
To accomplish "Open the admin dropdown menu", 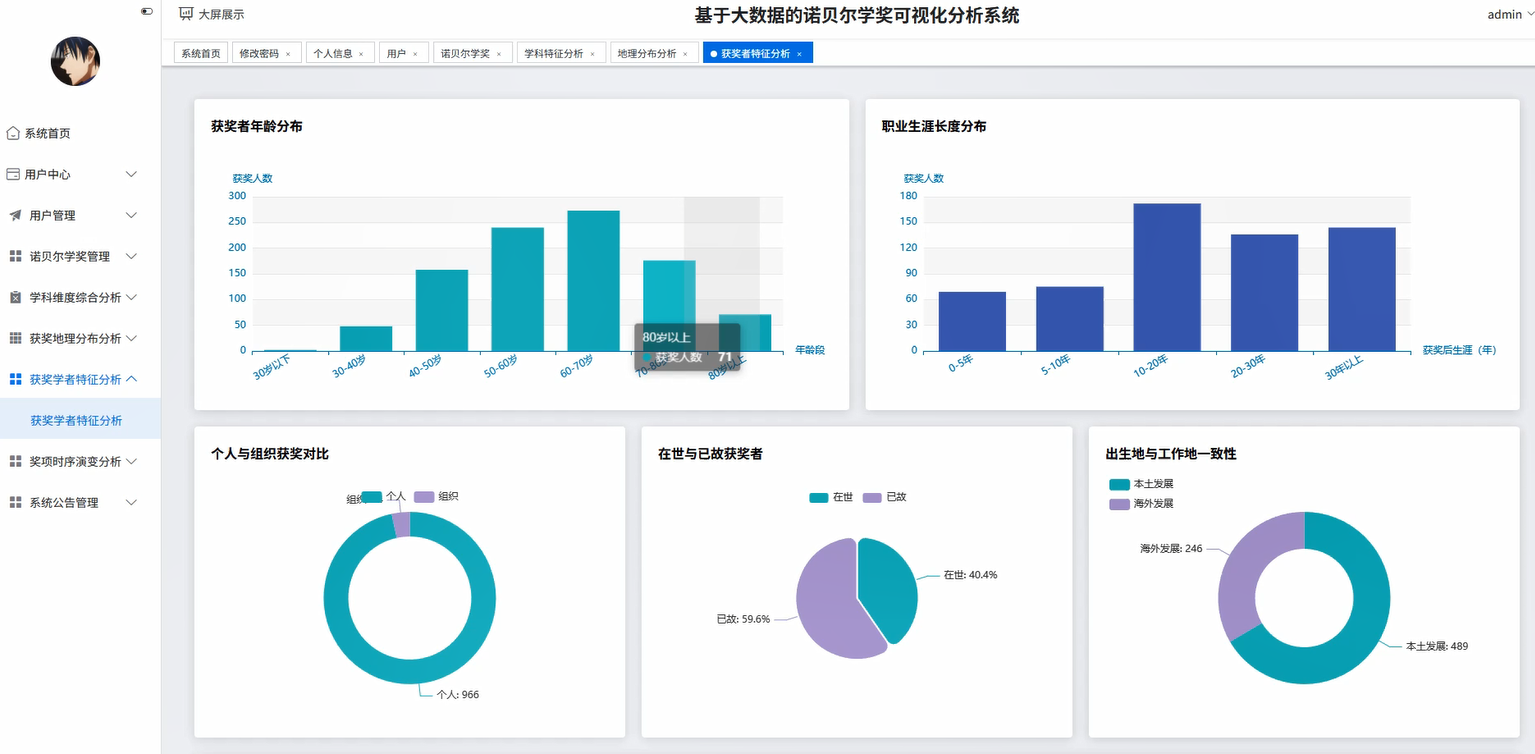I will [1510, 14].
